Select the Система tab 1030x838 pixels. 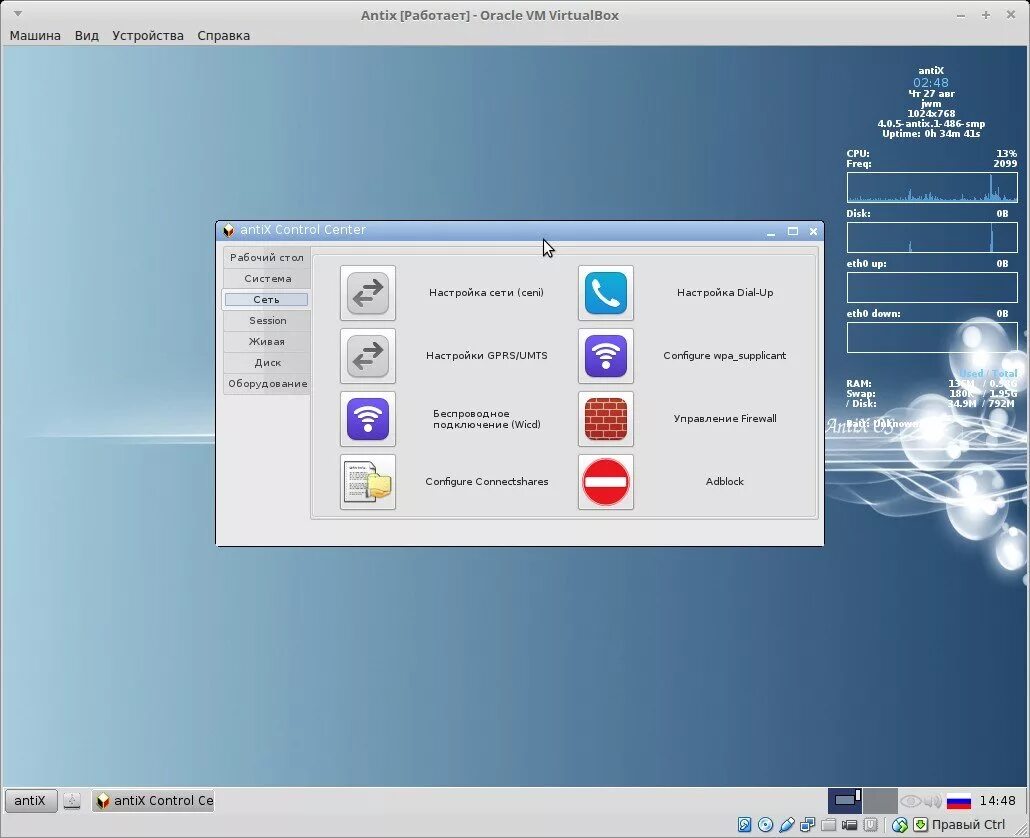point(267,278)
